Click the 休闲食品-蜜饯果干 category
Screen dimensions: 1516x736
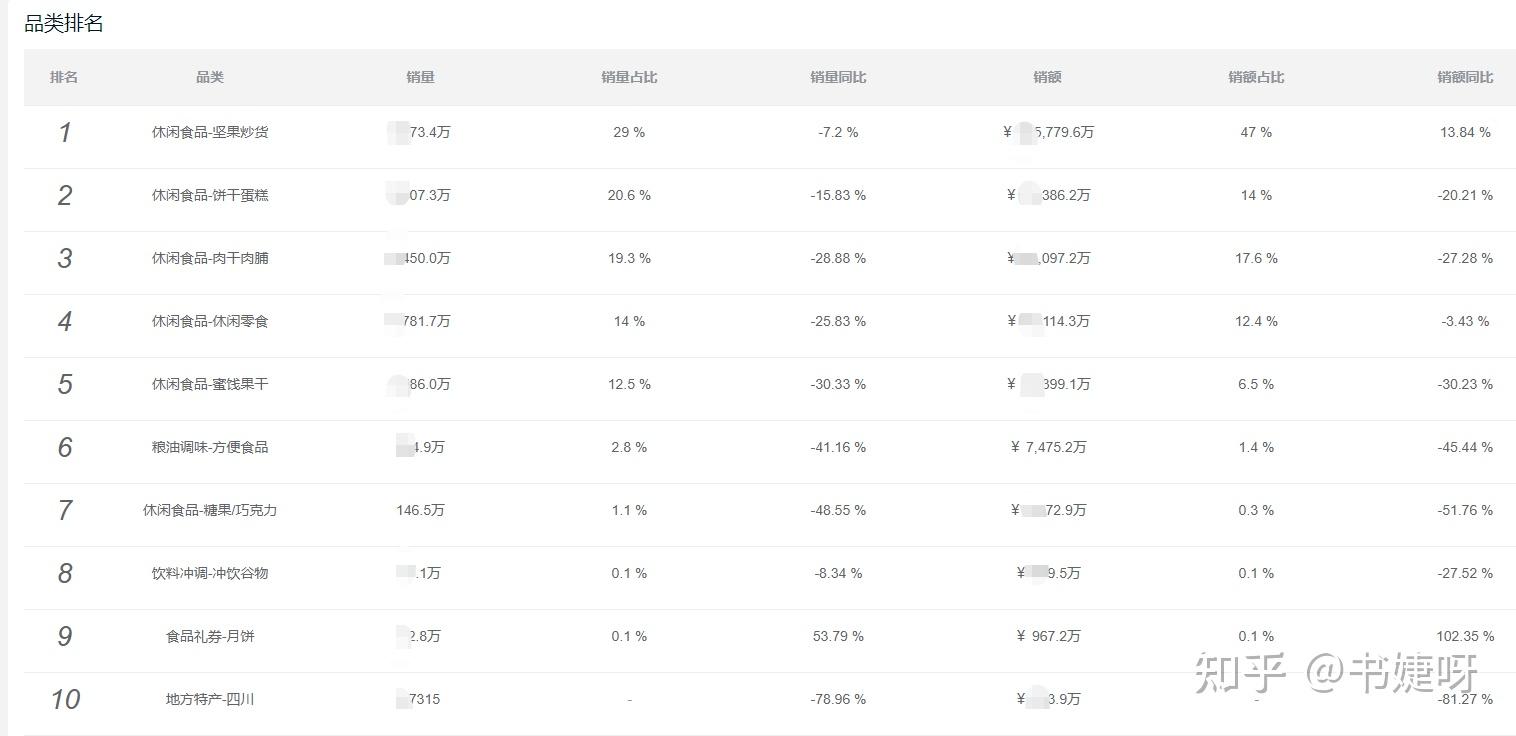pyautogui.click(x=210, y=384)
